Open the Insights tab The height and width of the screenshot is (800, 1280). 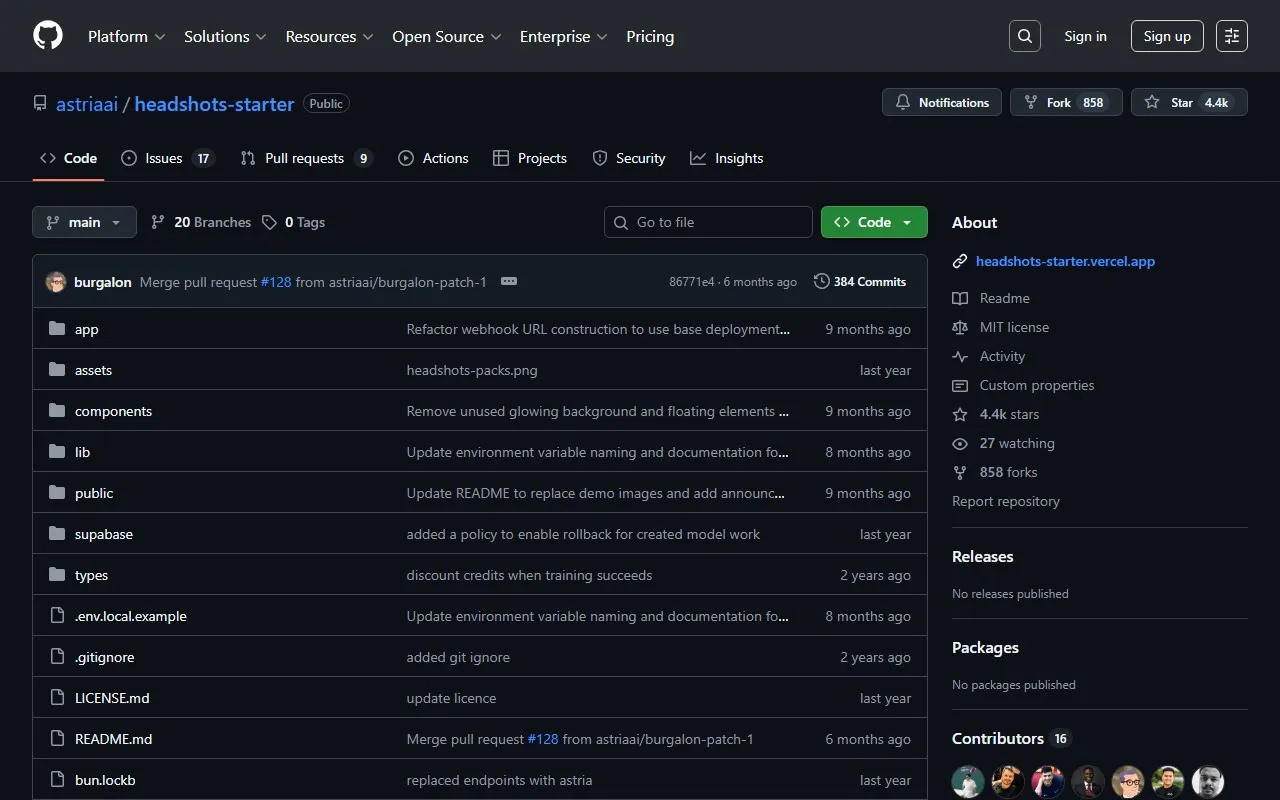coord(727,158)
